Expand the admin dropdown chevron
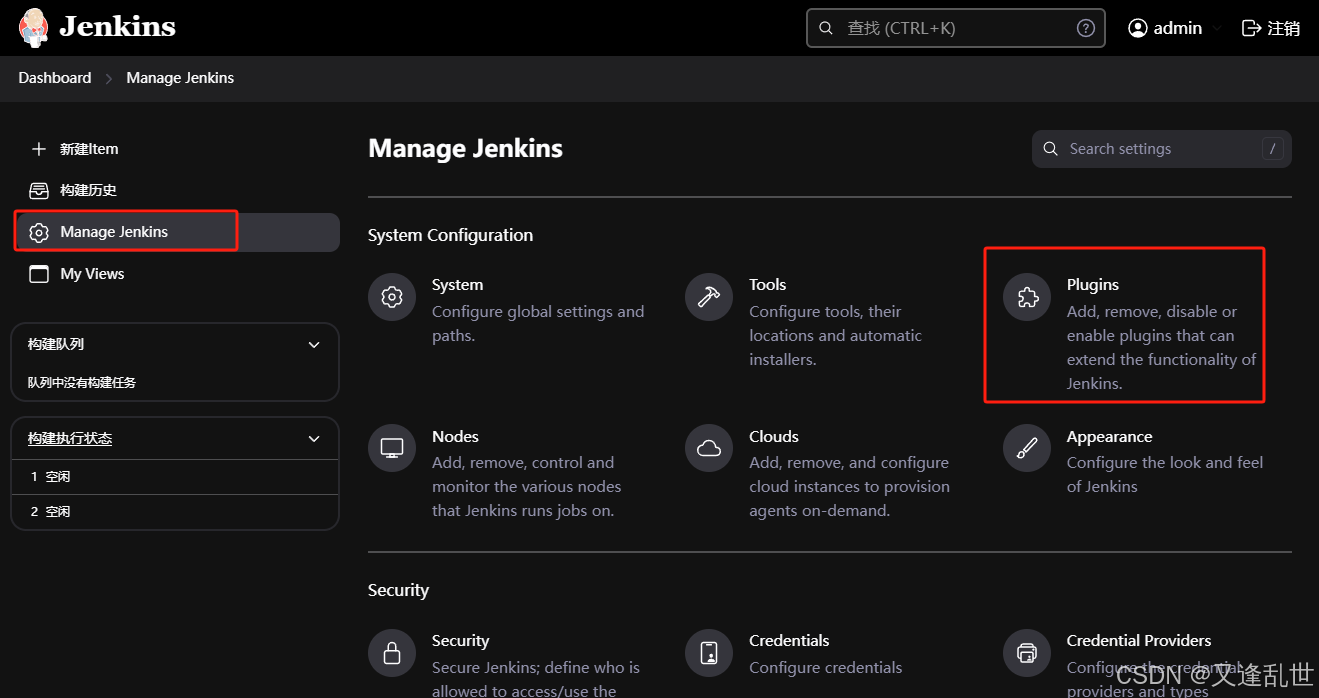The image size is (1319, 698). [x=1216, y=29]
